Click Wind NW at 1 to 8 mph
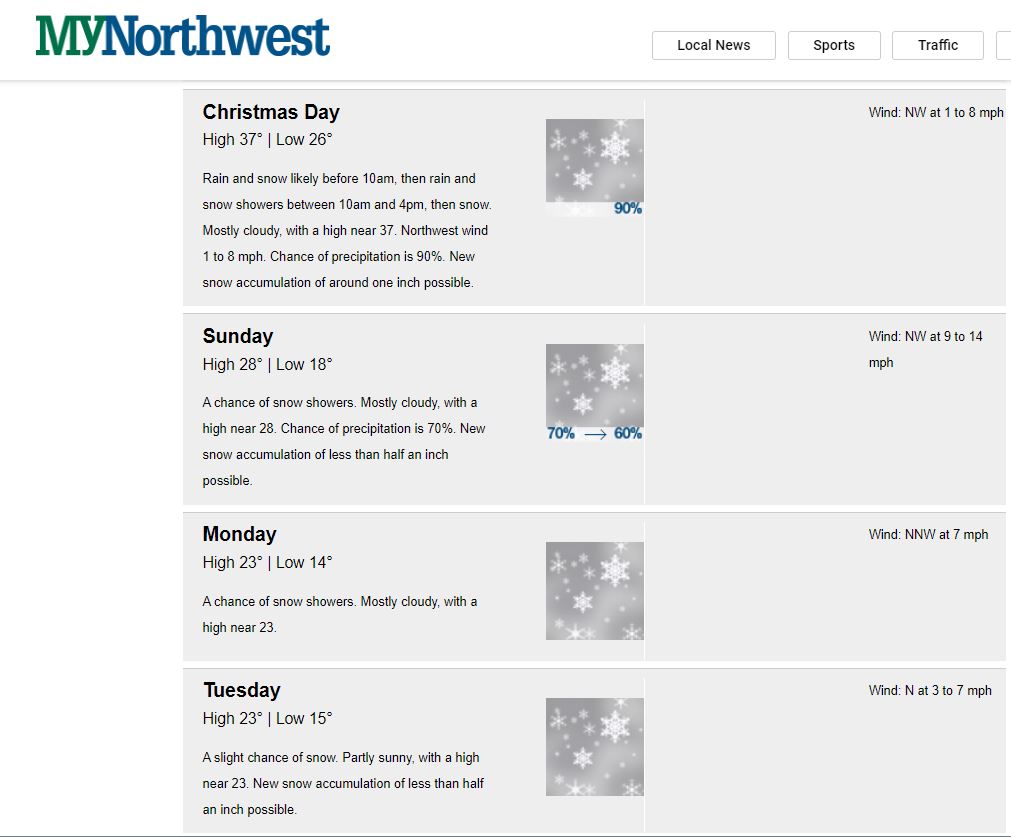The height and width of the screenshot is (837, 1011). pyautogui.click(x=936, y=112)
